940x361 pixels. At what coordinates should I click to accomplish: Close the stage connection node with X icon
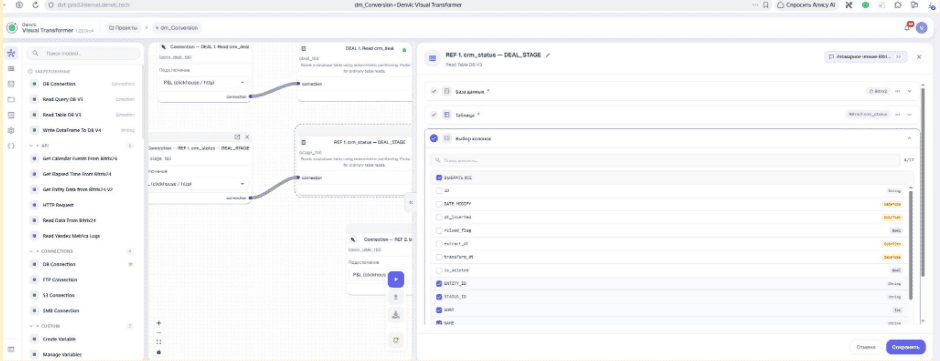tap(246, 137)
